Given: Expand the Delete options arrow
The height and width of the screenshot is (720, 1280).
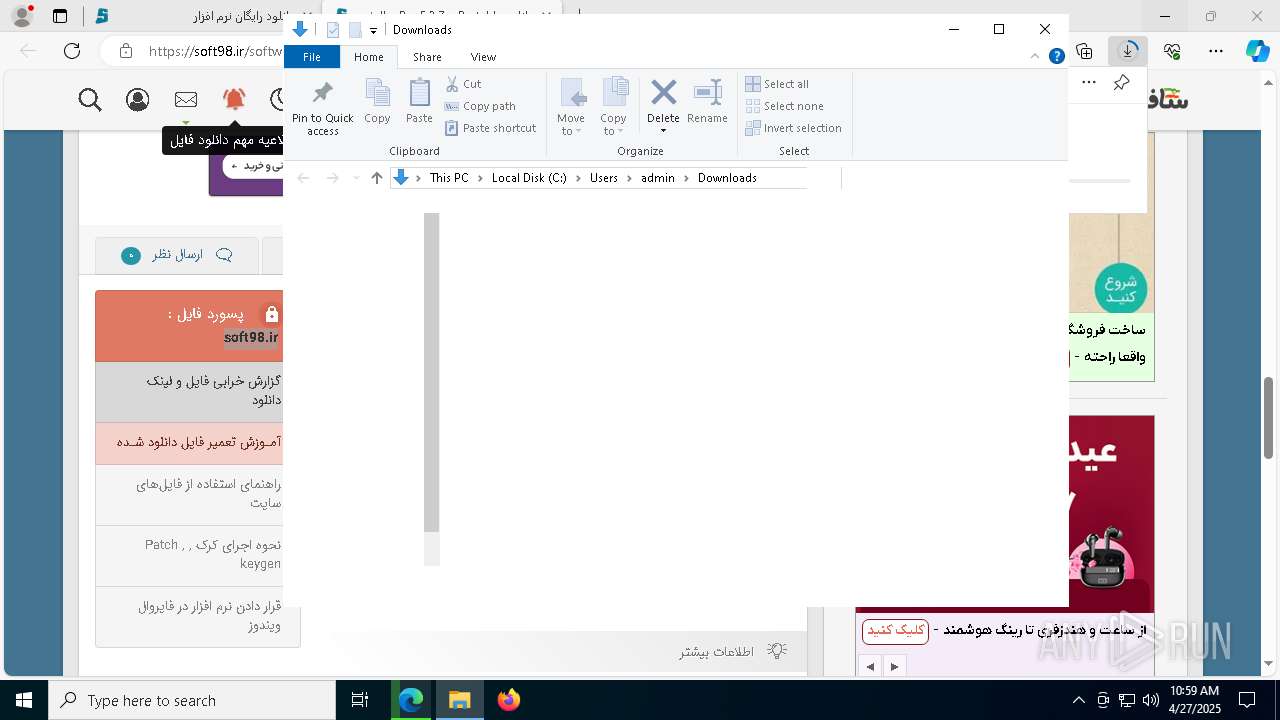Looking at the screenshot, I should (x=663, y=131).
